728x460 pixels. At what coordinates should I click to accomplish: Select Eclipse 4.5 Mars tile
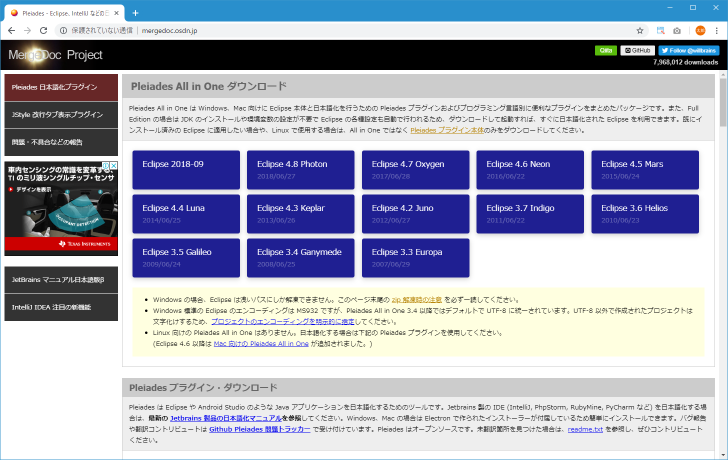(x=645, y=170)
